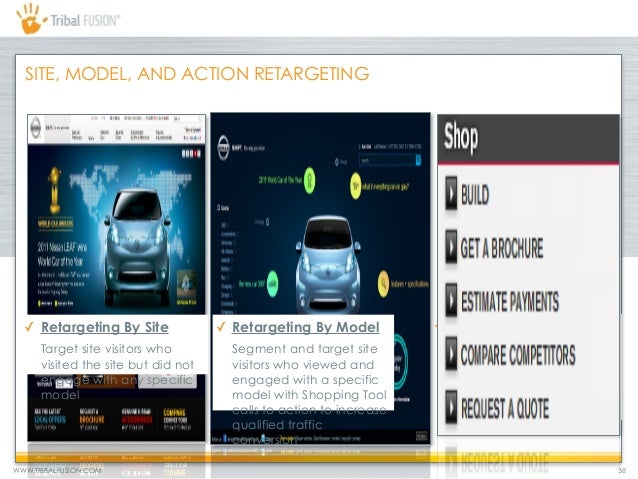
Task: Click the yellow magnifier features icon
Action: click(x=383, y=283)
